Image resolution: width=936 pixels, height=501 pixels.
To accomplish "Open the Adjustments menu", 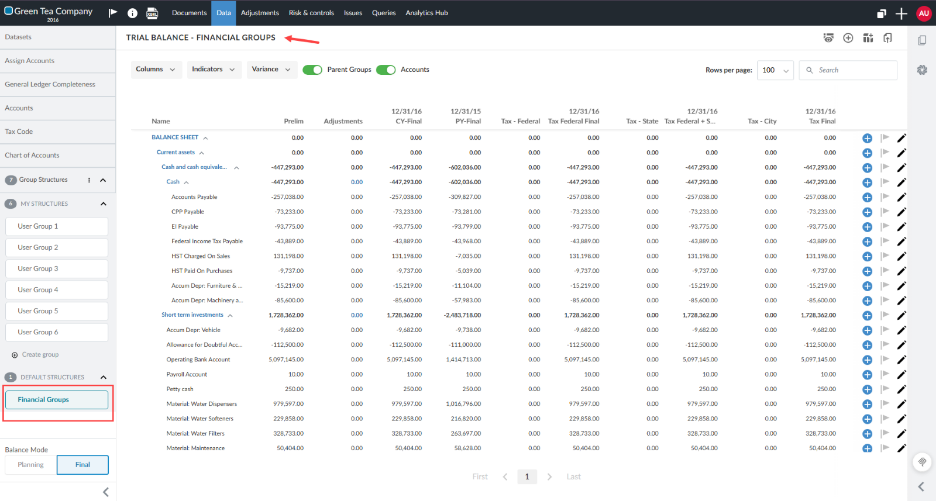I will click(x=260, y=13).
